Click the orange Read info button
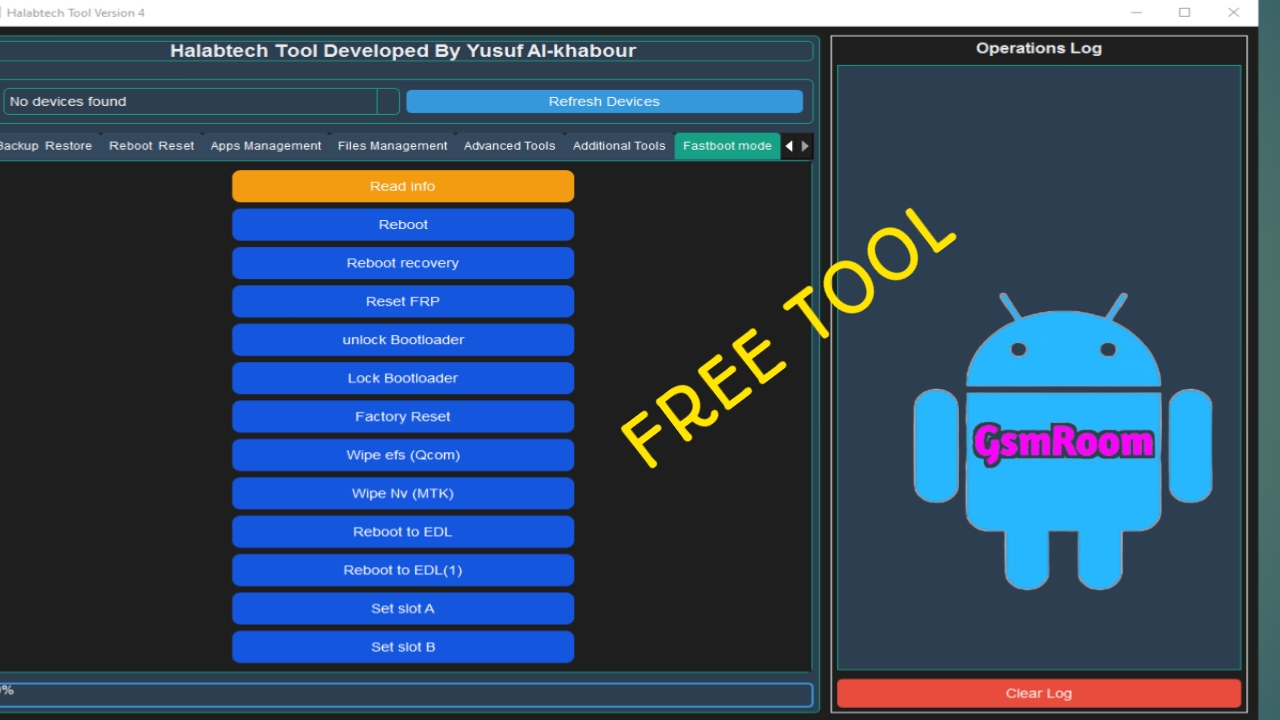The height and width of the screenshot is (720, 1280). pyautogui.click(x=403, y=186)
